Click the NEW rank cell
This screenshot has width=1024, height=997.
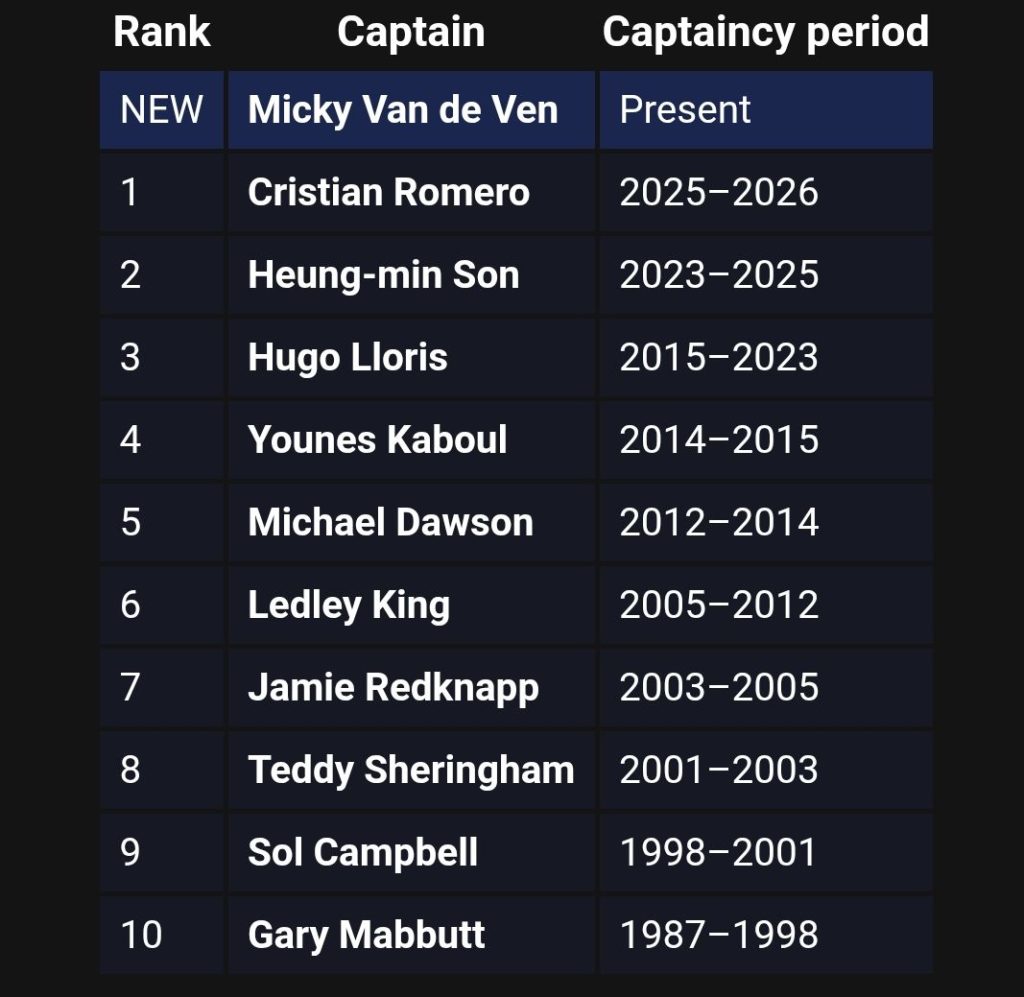coord(161,110)
